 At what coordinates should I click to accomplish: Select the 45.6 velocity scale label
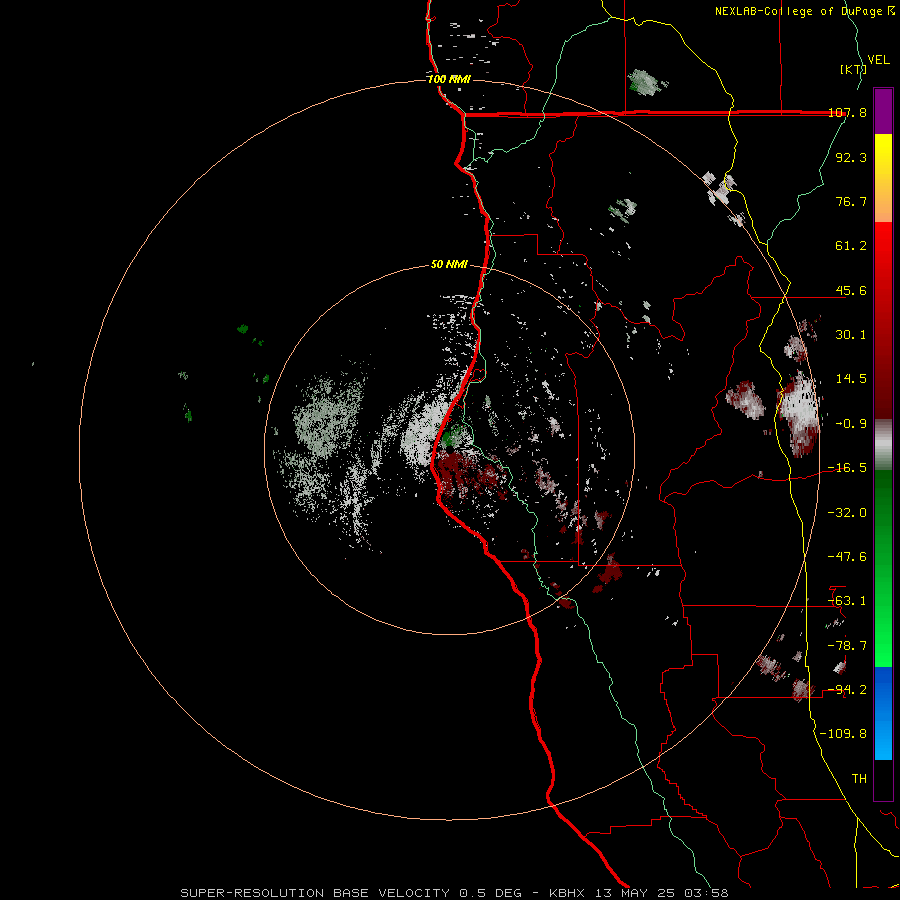pos(851,290)
